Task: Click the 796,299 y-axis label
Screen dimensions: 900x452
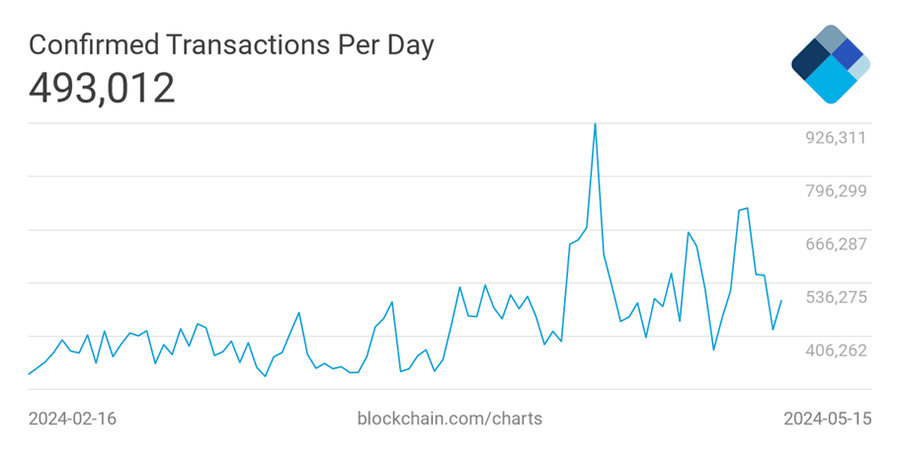Action: [836, 191]
